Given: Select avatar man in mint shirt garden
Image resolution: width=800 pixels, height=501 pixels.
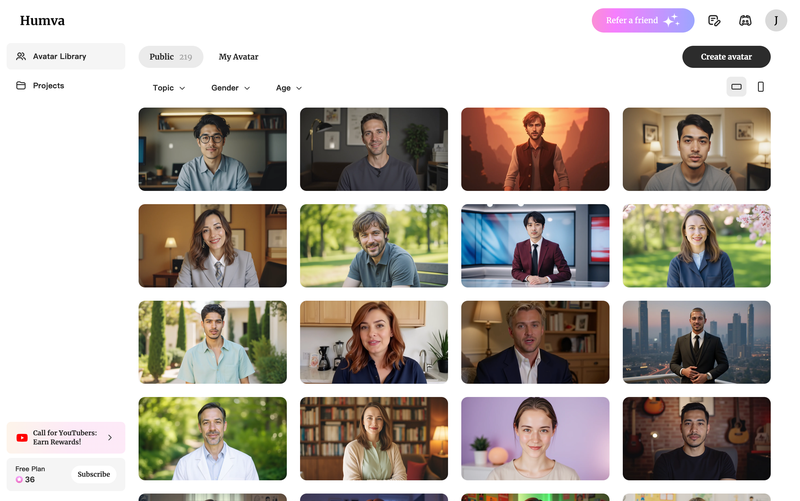Looking at the screenshot, I should (x=213, y=342).
